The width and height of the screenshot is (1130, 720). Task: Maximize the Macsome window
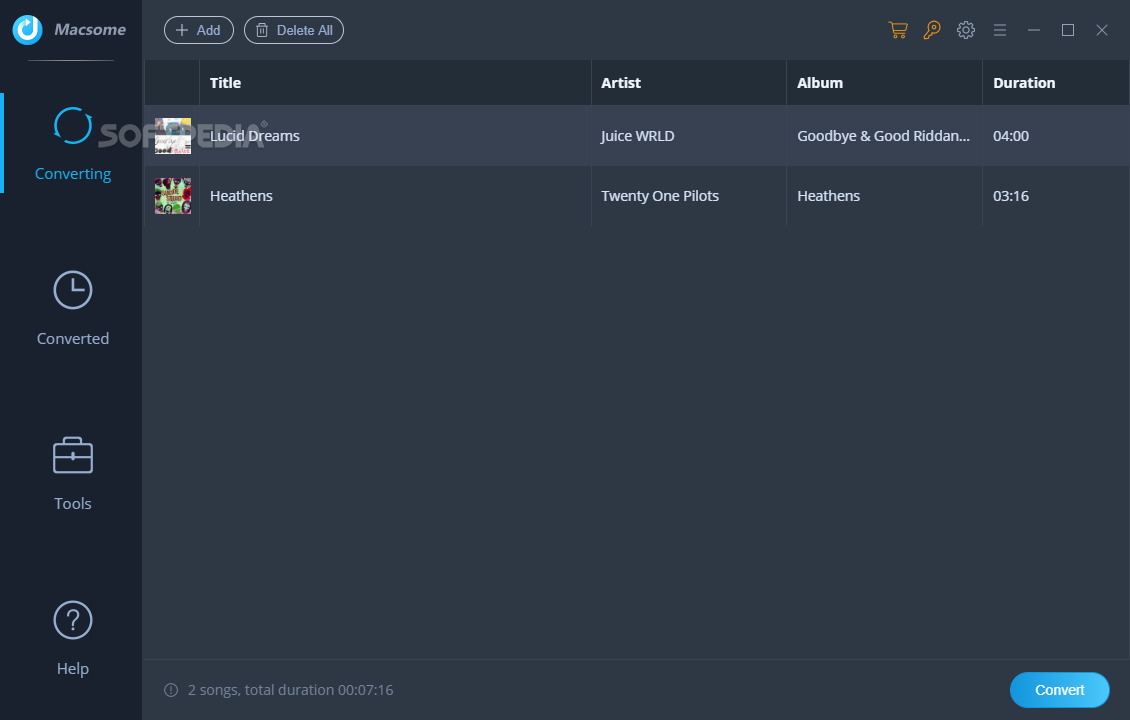coord(1068,30)
